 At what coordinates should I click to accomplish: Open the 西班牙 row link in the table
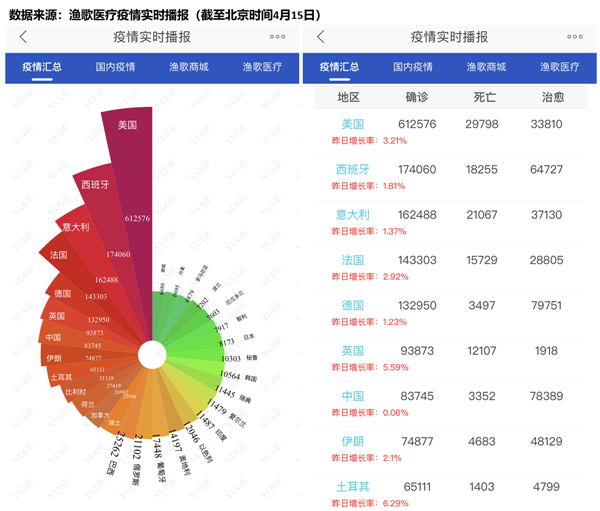point(352,170)
